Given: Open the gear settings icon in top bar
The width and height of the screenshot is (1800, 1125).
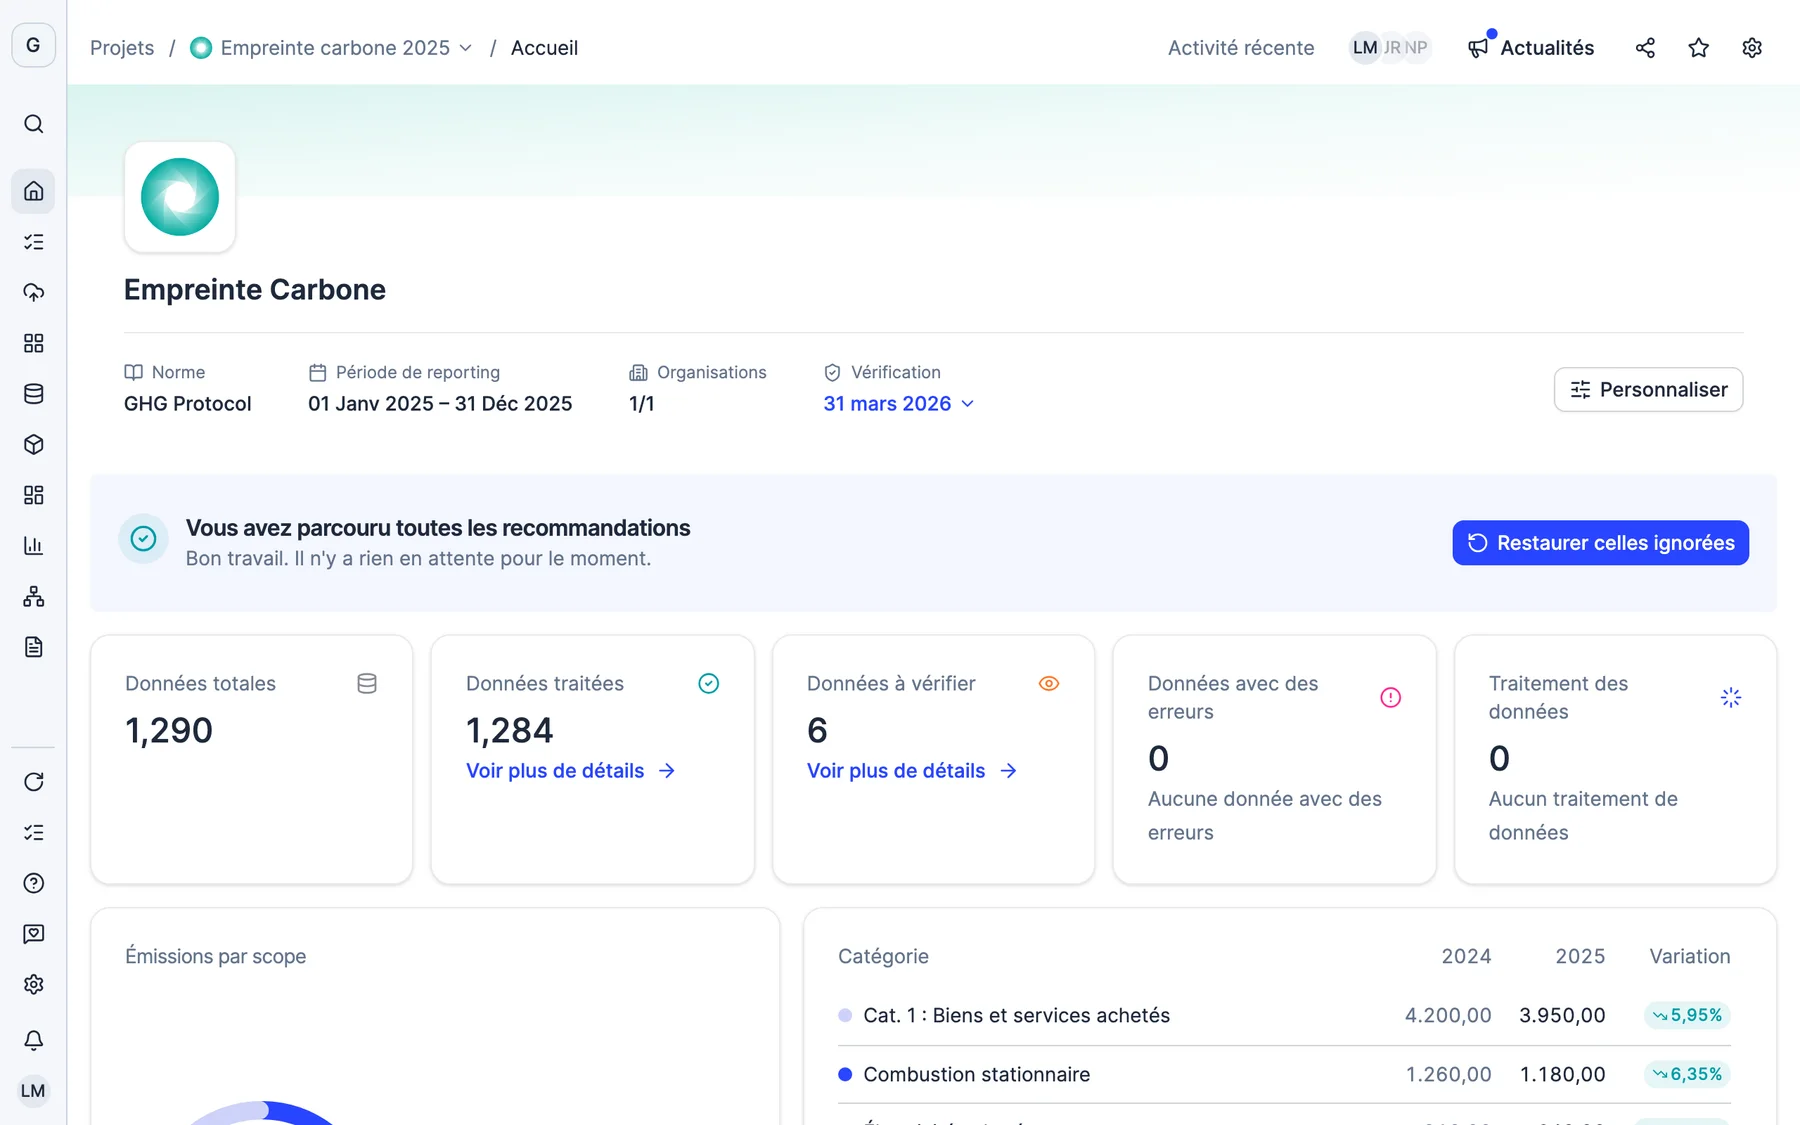Looking at the screenshot, I should tap(1751, 48).
